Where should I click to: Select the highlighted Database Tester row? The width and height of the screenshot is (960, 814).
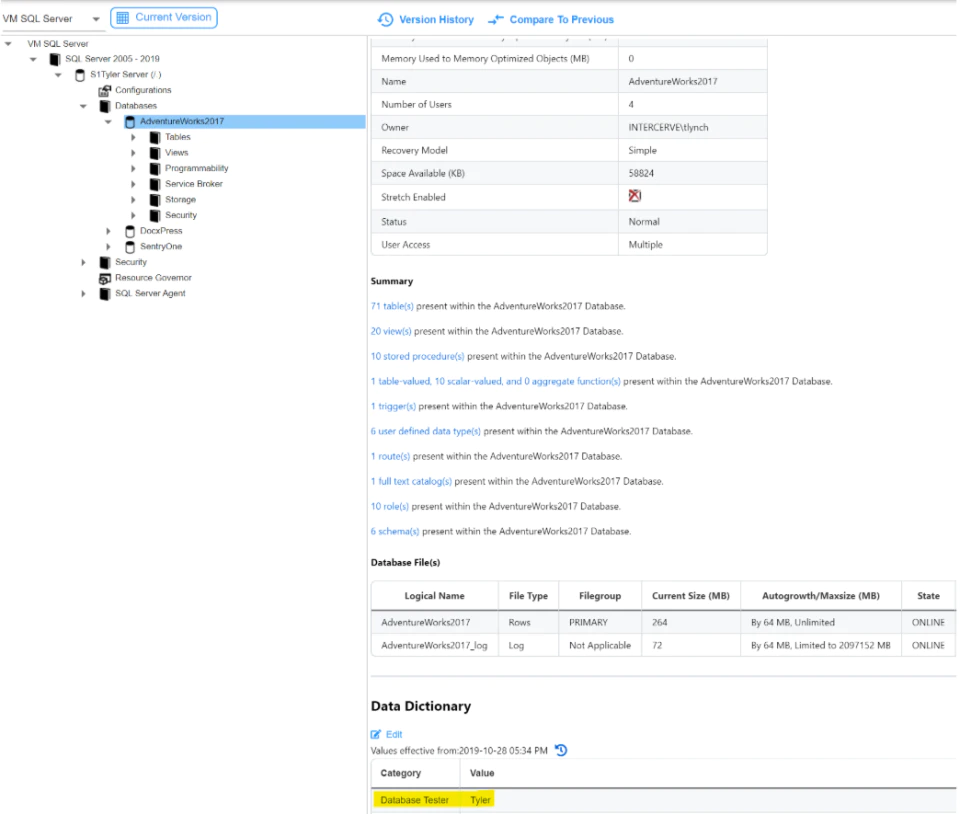663,801
